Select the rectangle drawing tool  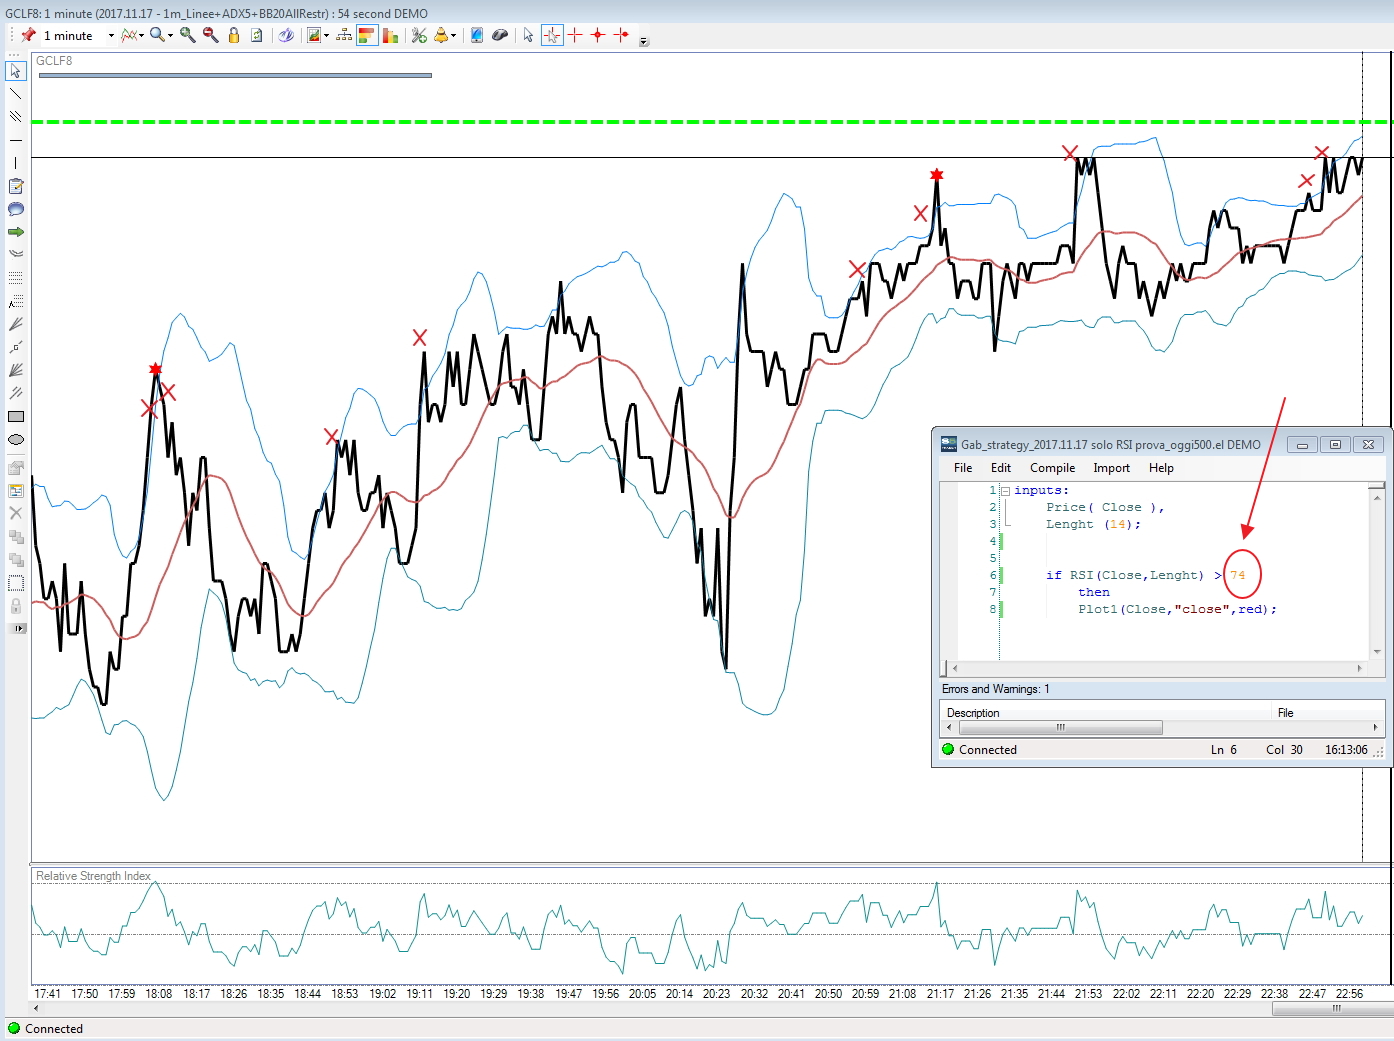pos(15,416)
